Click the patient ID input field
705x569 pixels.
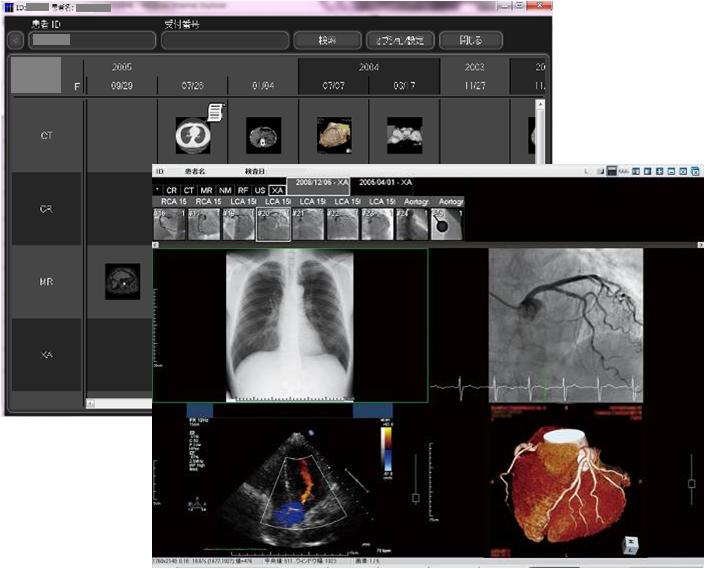click(92, 41)
